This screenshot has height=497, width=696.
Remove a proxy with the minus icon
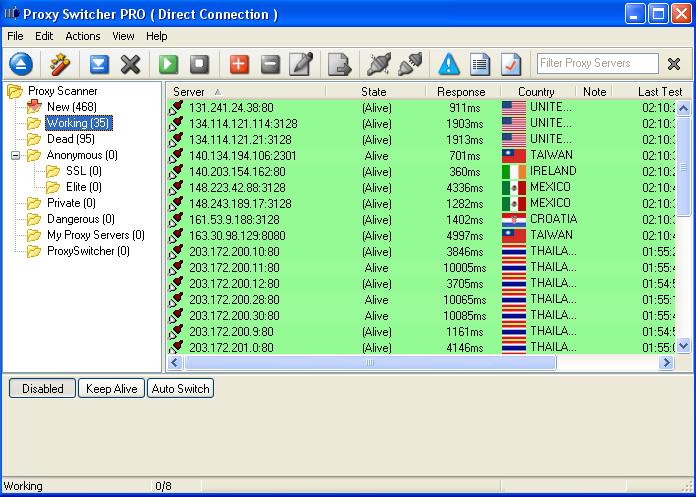coord(270,64)
